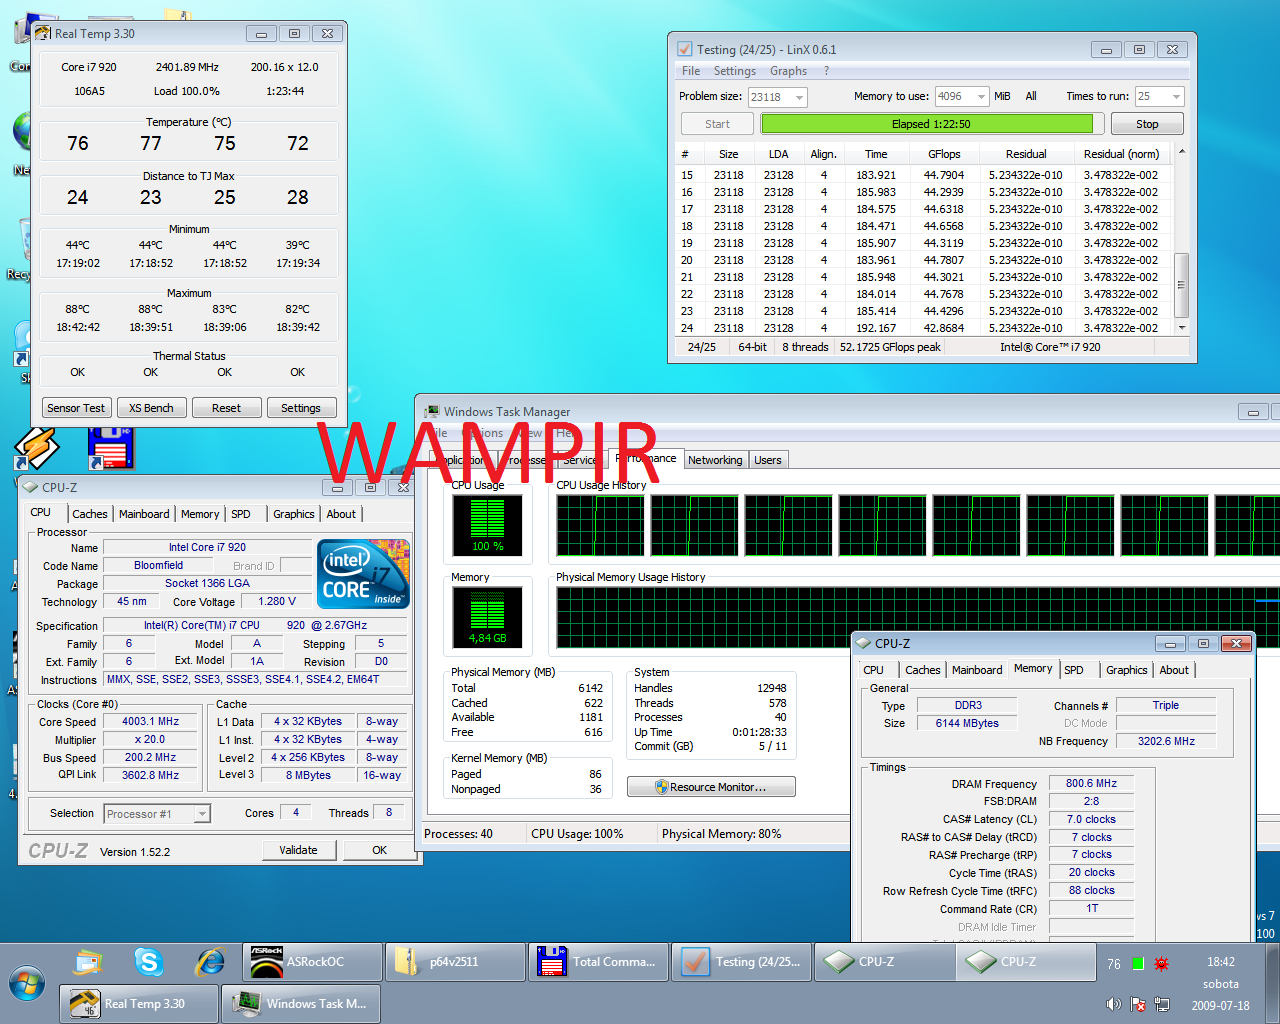Viewport: 1280px width, 1024px height.
Task: Open the Windows Start orb
Action: click(x=27, y=984)
